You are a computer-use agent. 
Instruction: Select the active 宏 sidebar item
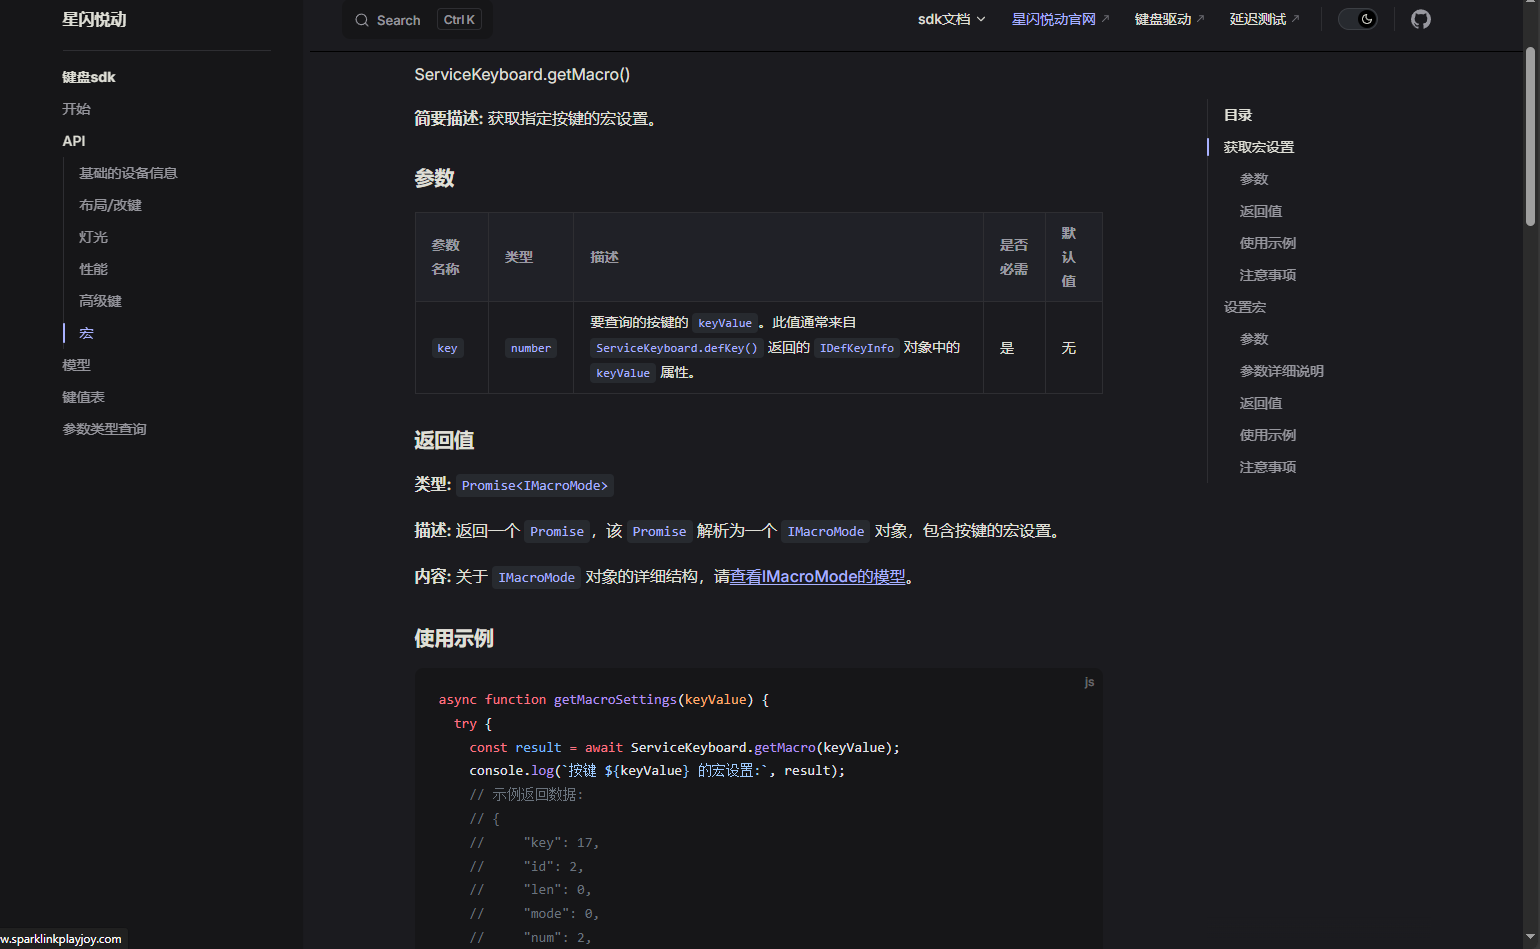click(86, 333)
